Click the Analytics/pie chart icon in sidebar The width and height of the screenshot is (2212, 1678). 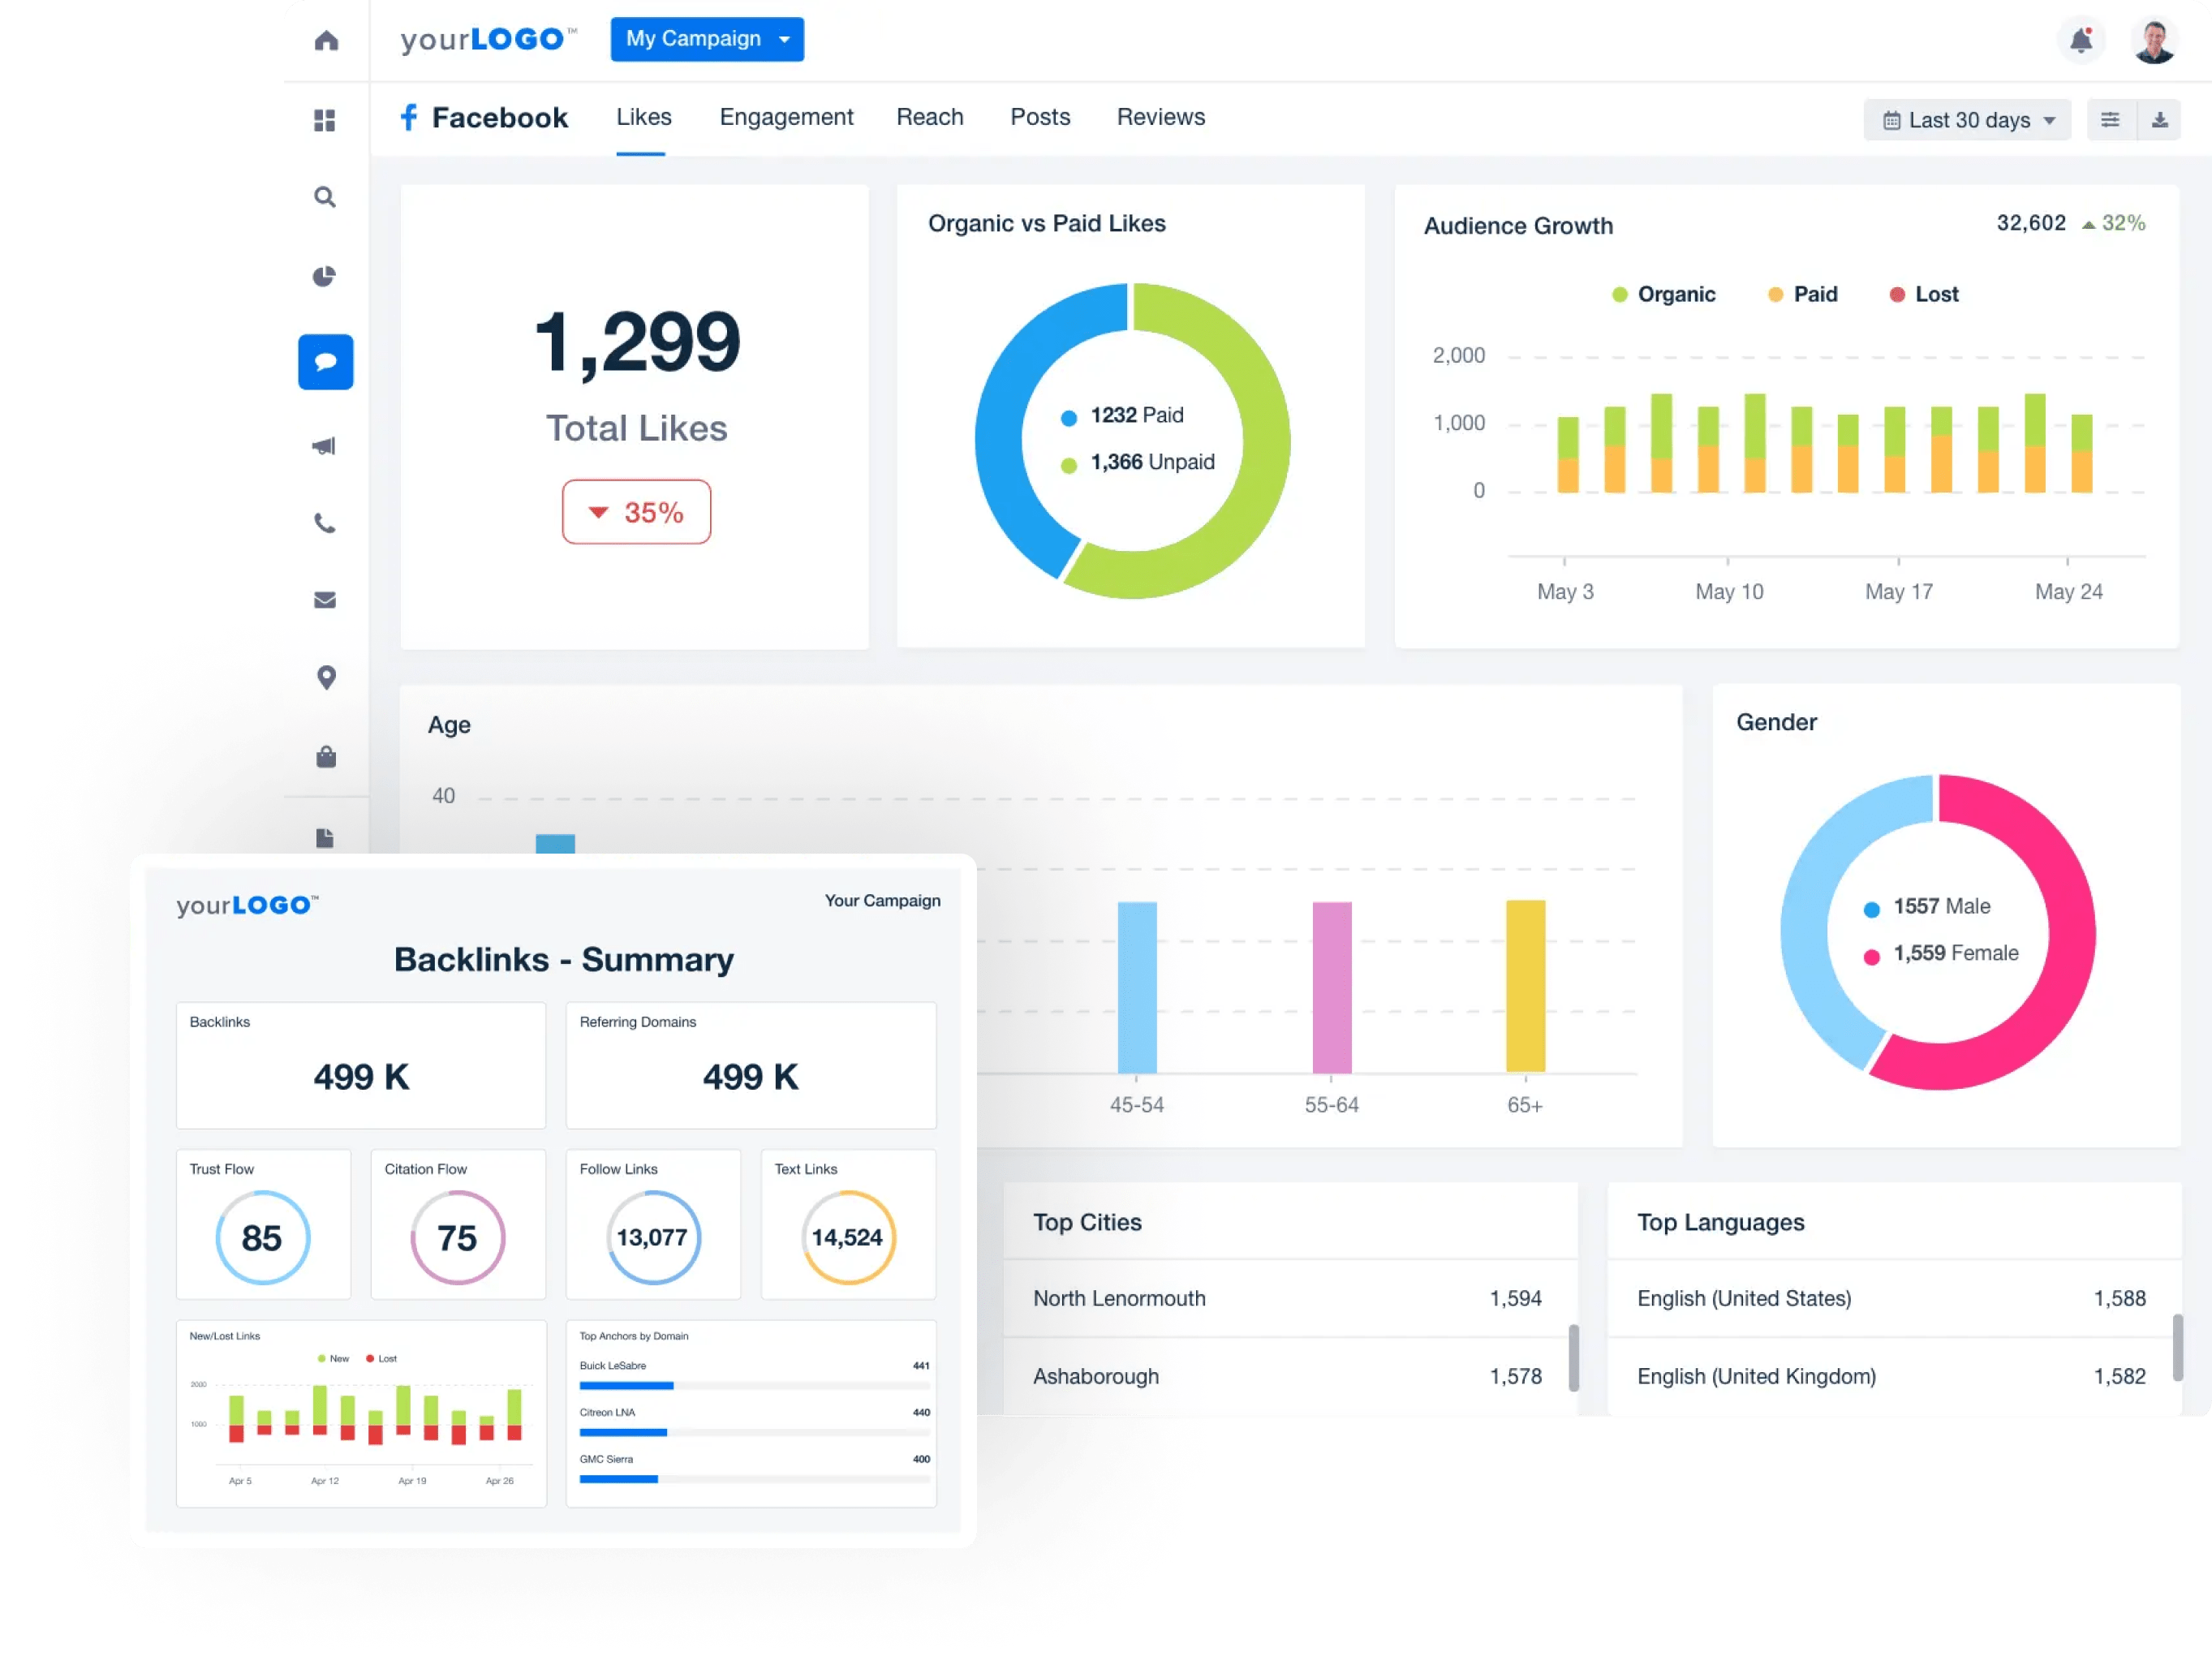(x=326, y=277)
